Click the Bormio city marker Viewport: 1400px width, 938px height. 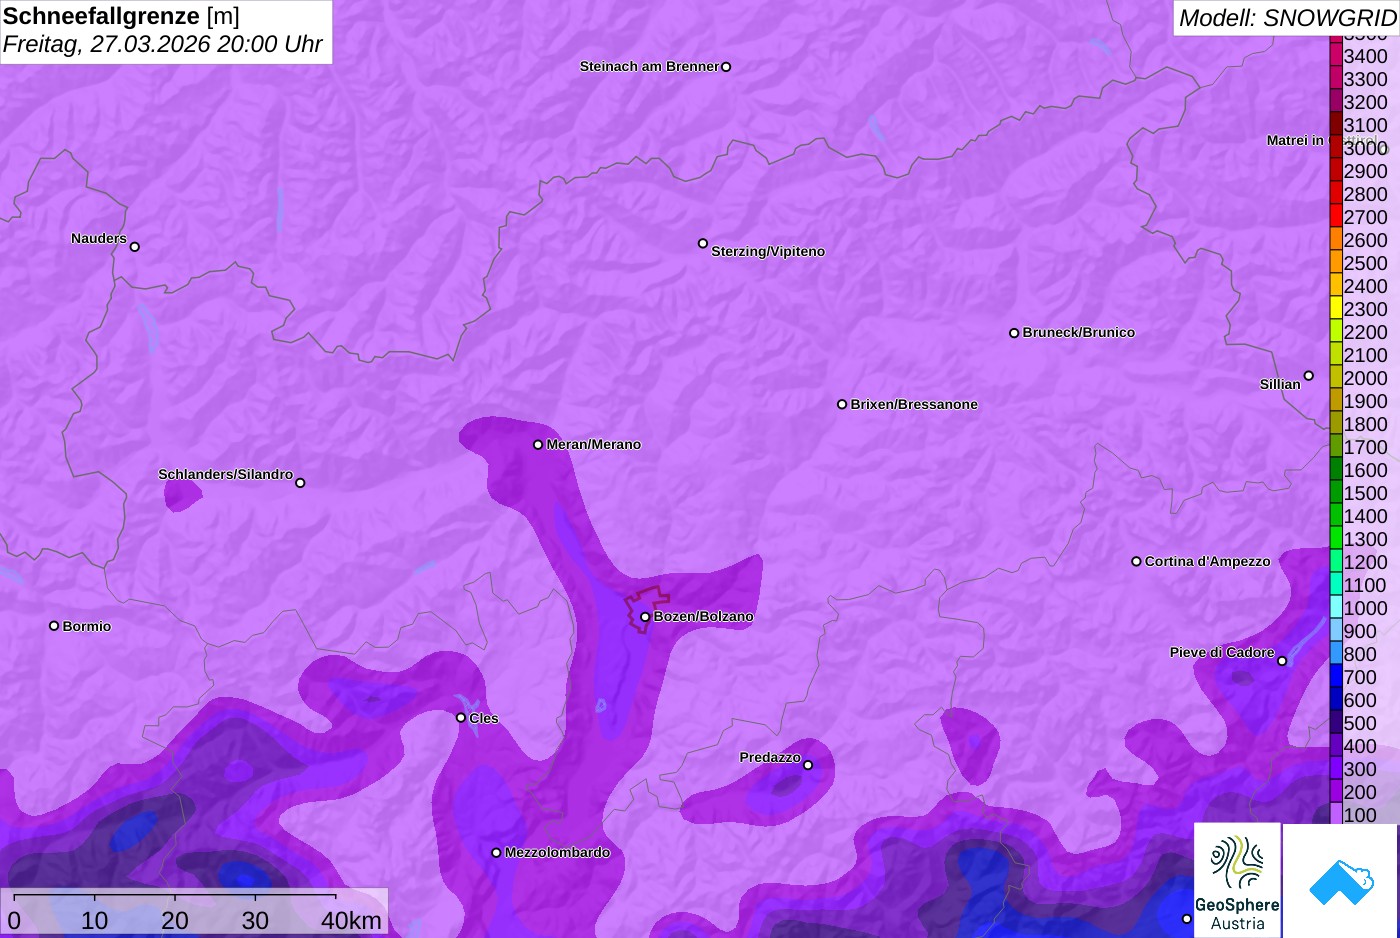(54, 626)
